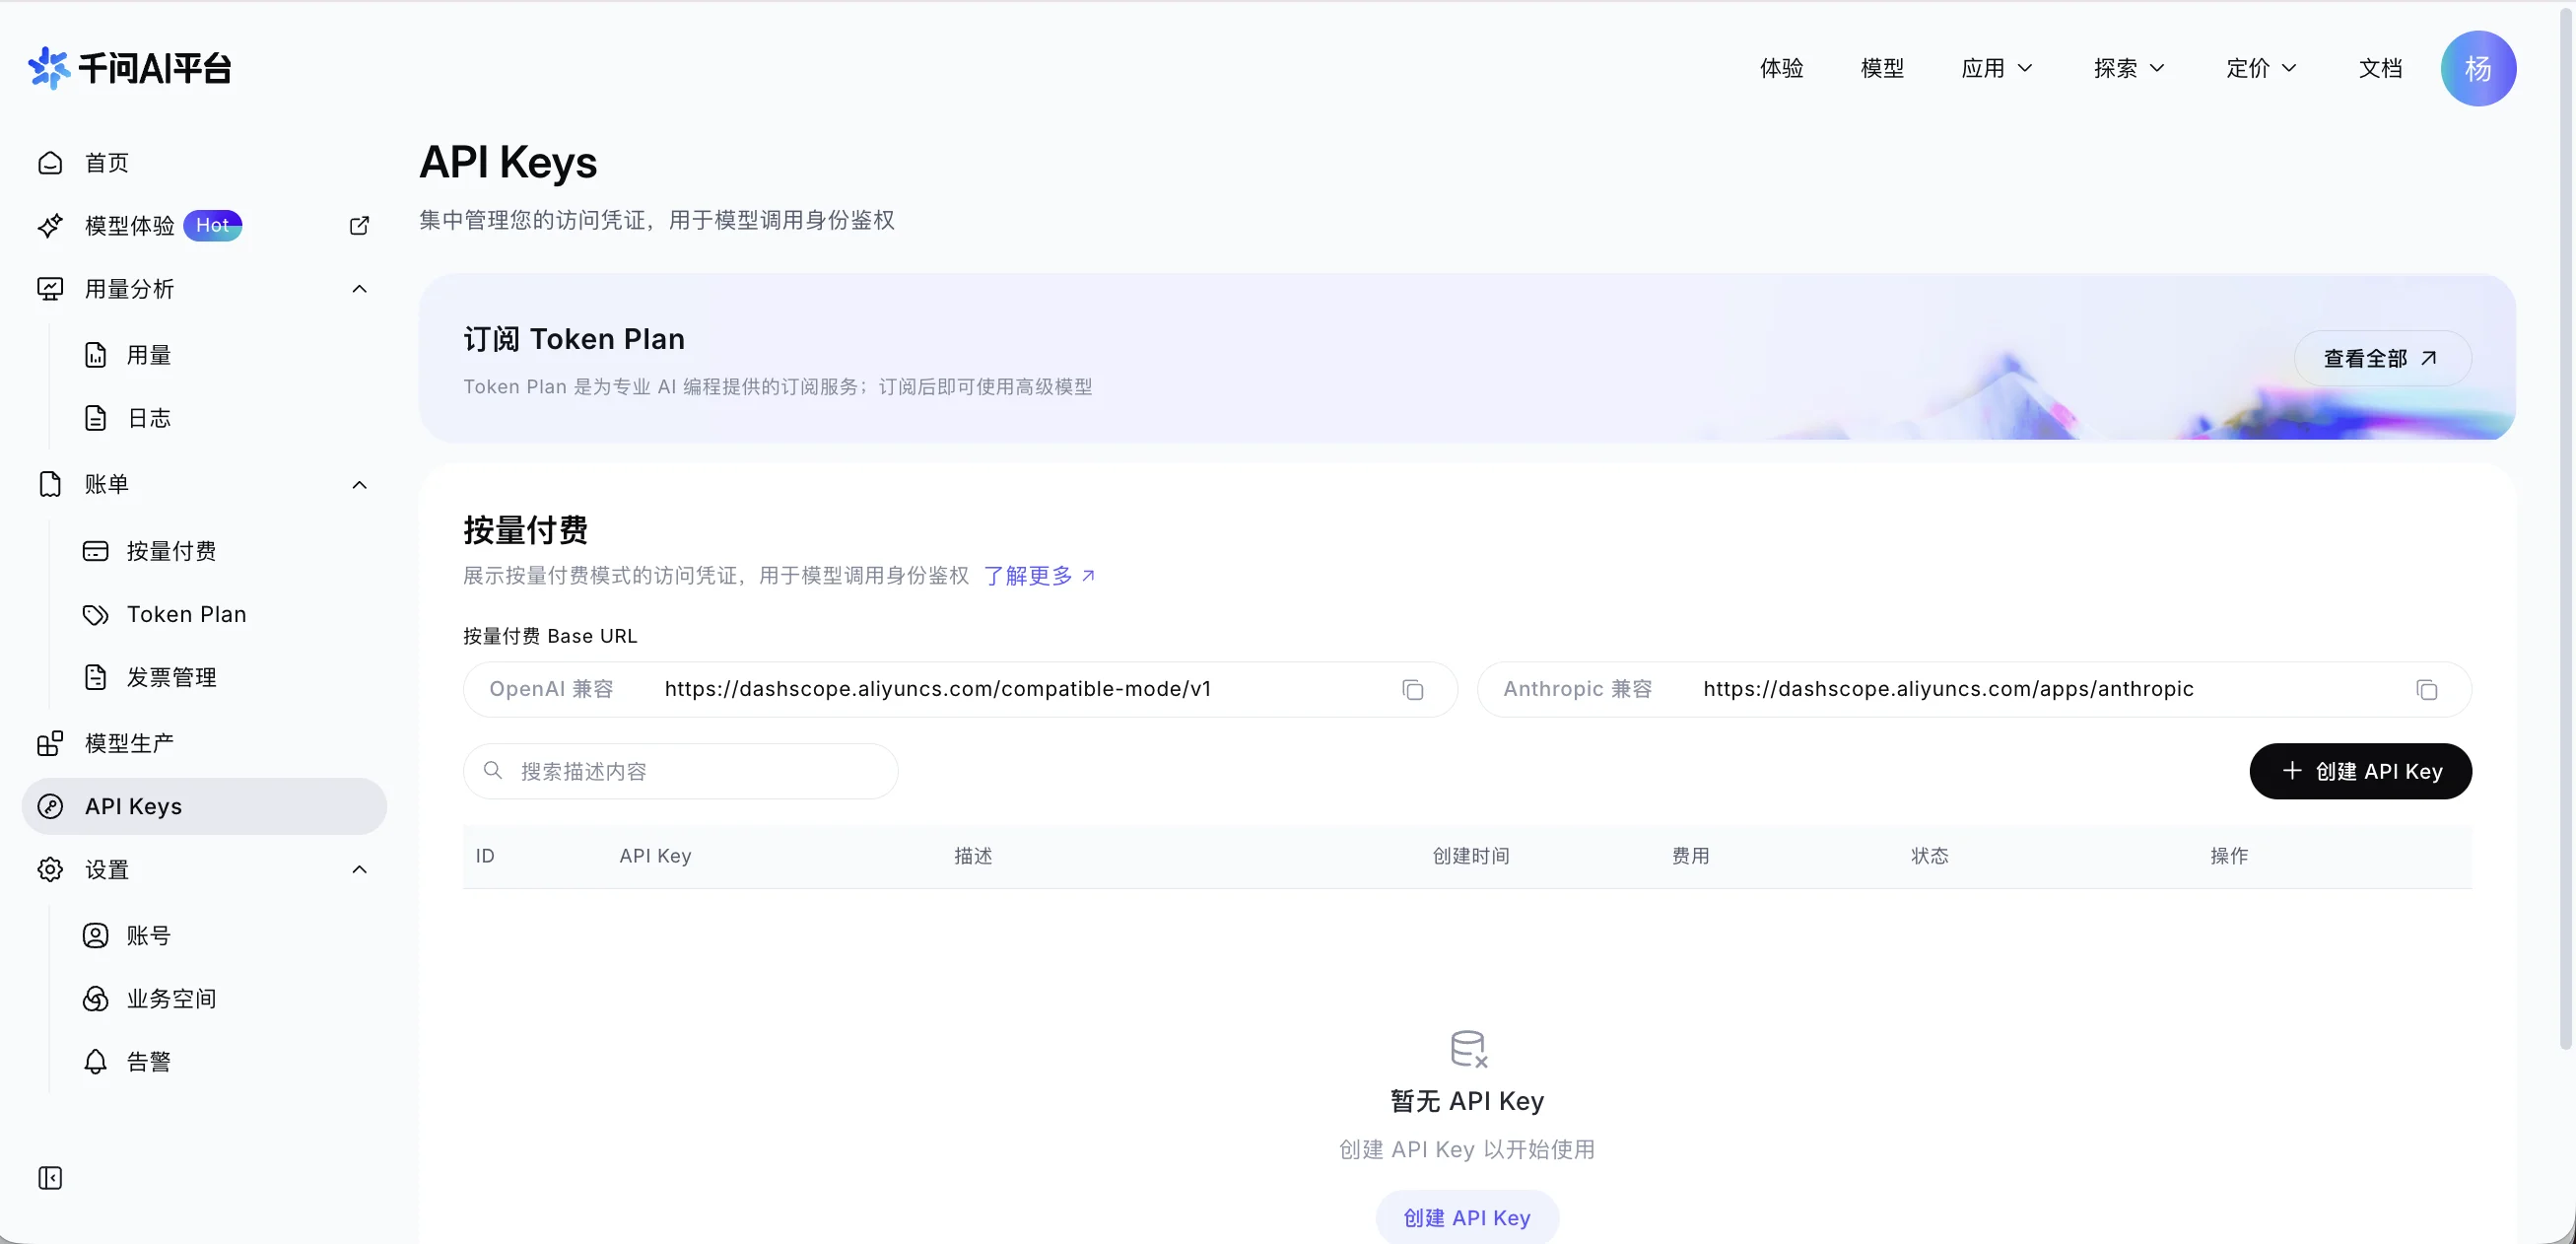Open the 定价 dropdown menu
Screen dimensions: 2576x1244
pos(2261,68)
